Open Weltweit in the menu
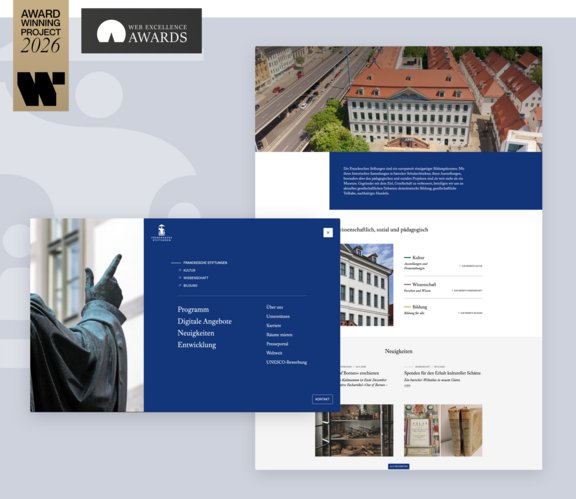The image size is (576, 499). point(274,353)
